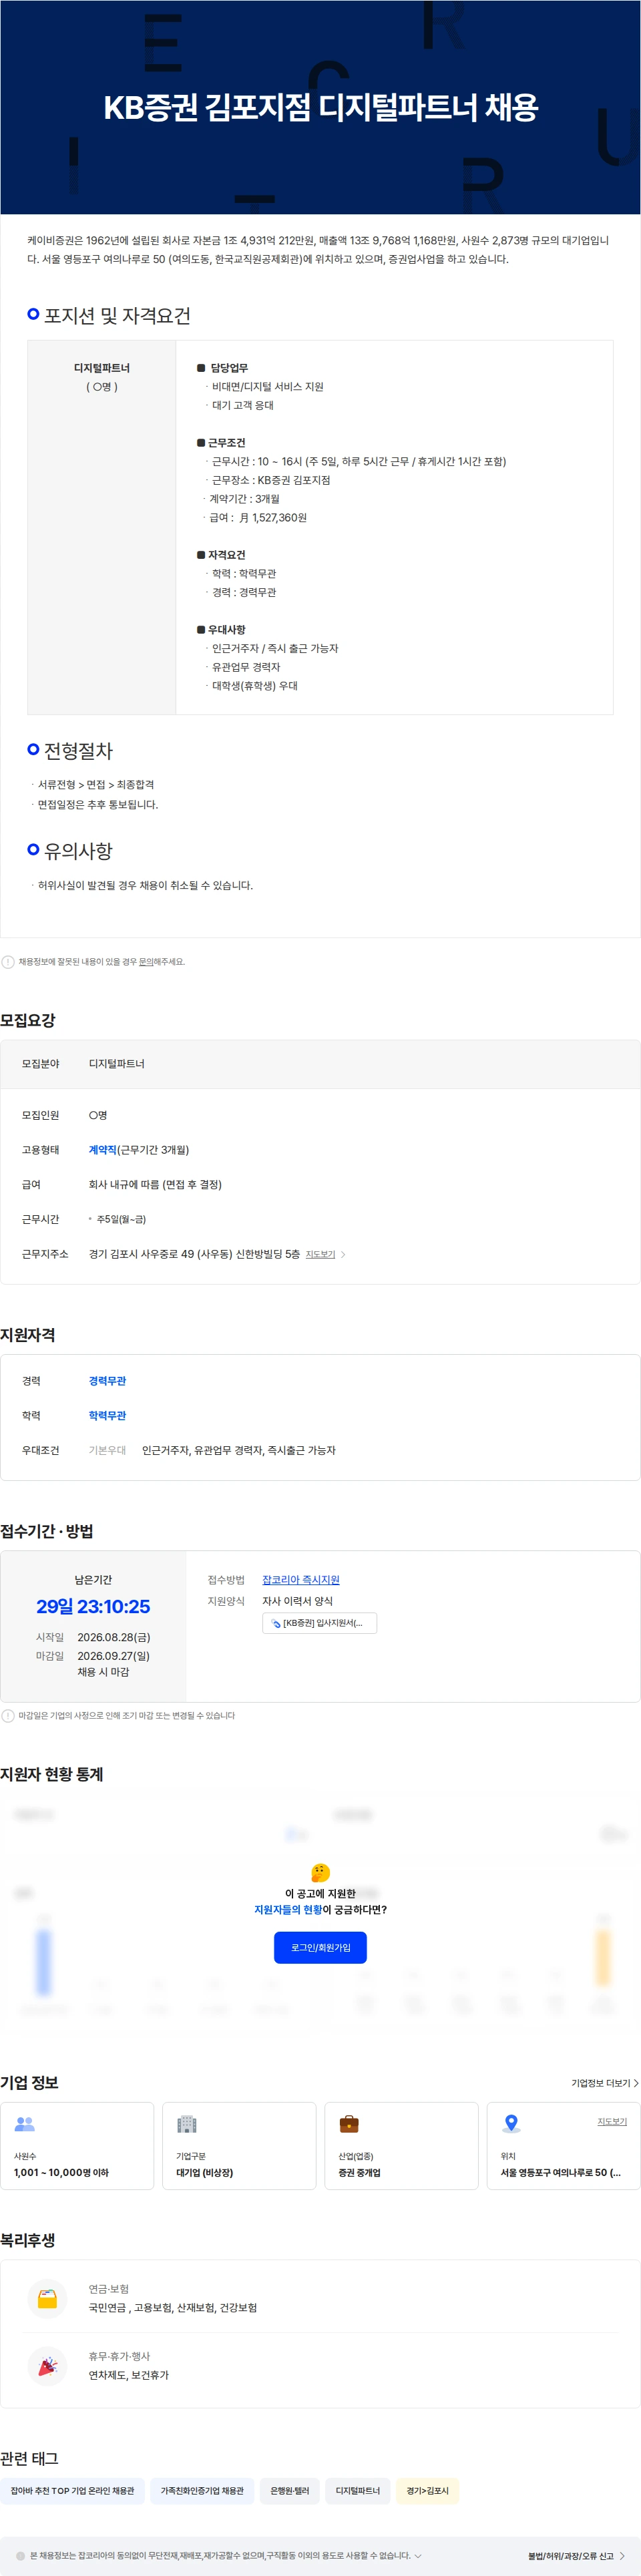This screenshot has height=2576, width=641.
Task: Click 휴무·휴가·행사 party icon
Action: tap(47, 2366)
